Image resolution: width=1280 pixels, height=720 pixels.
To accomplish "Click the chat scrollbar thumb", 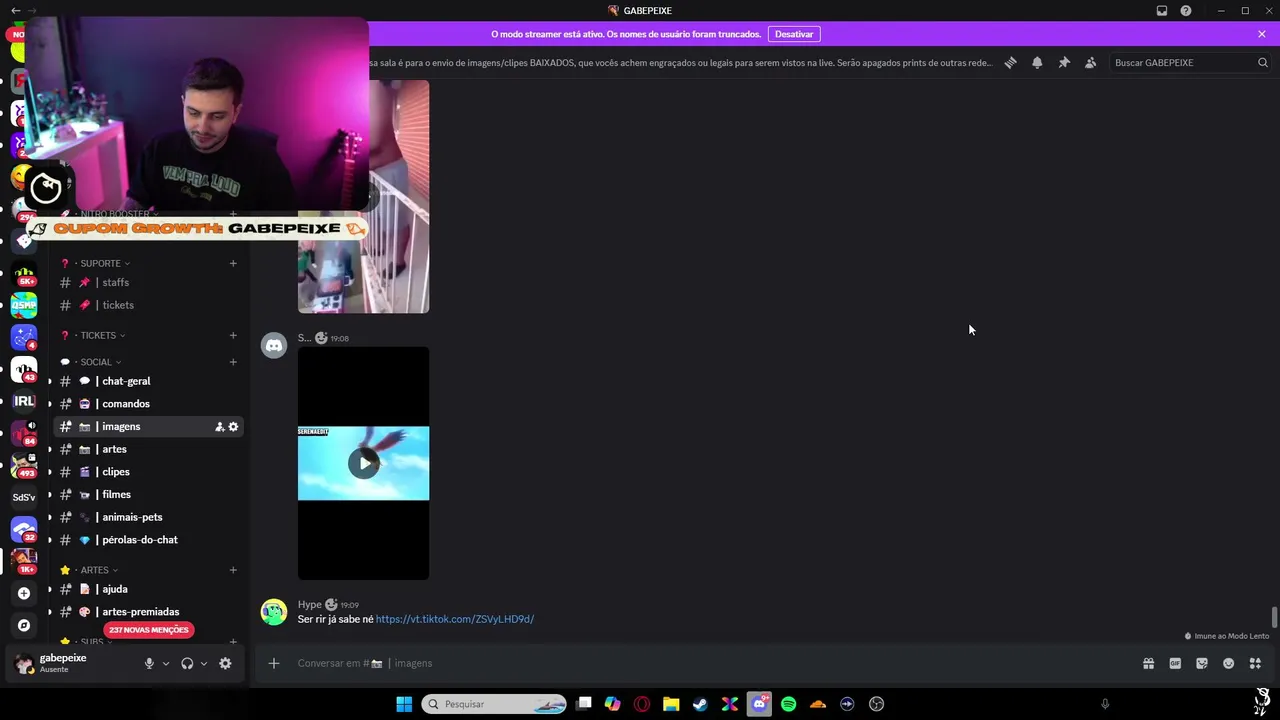I will [x=1274, y=618].
